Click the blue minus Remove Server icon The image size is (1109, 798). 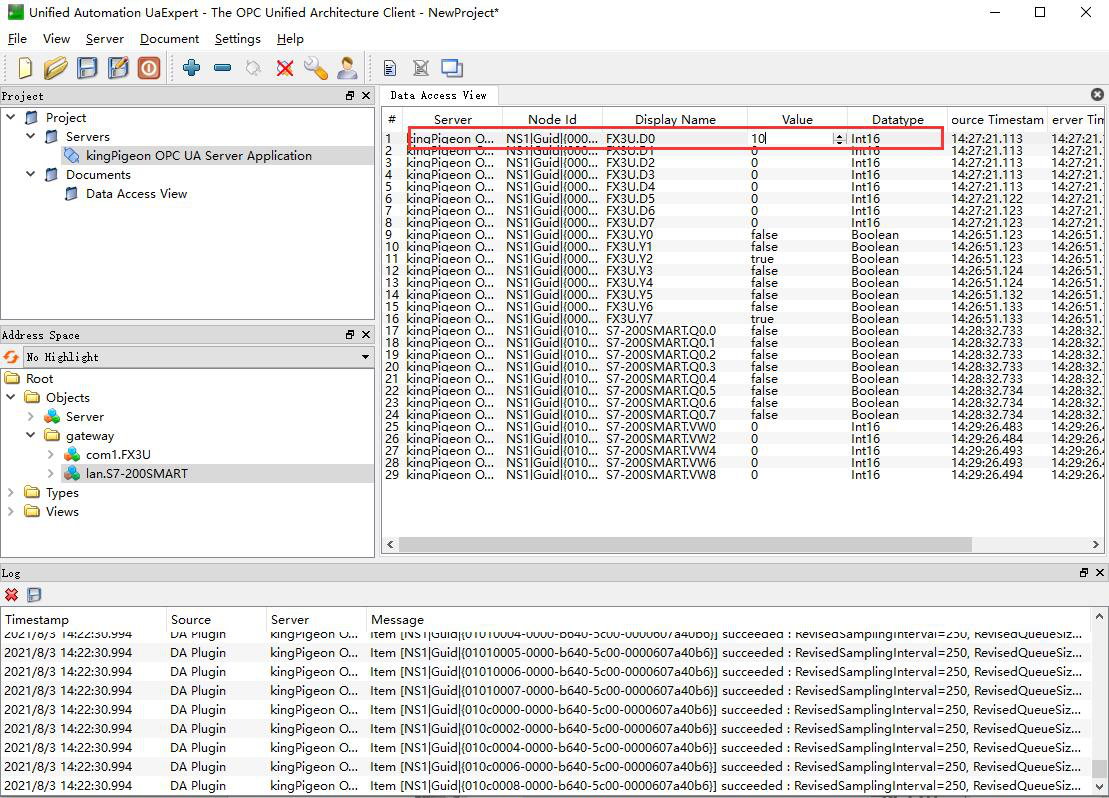[x=222, y=68]
